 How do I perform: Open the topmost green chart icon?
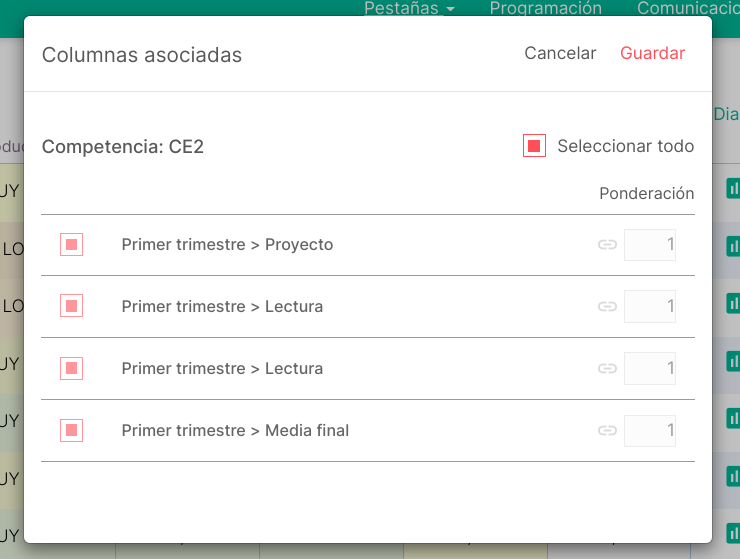pos(733,188)
